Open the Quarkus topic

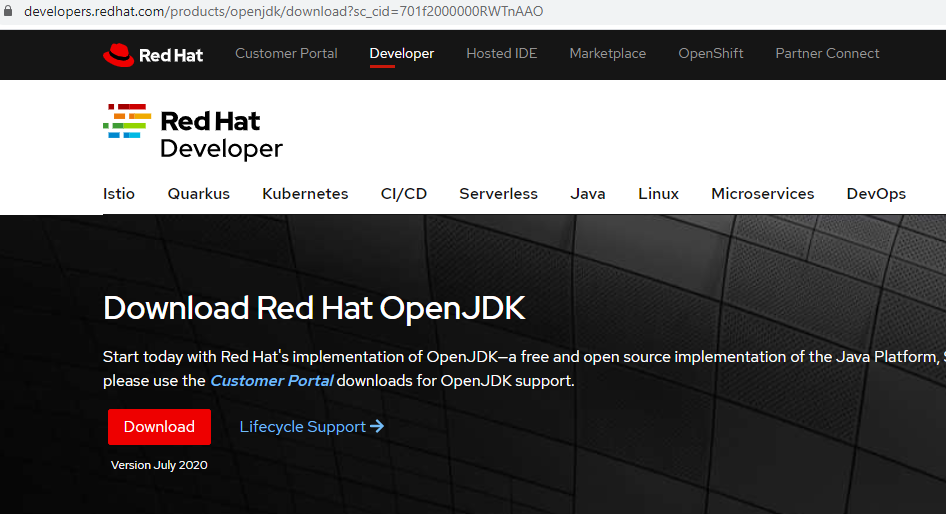198,194
